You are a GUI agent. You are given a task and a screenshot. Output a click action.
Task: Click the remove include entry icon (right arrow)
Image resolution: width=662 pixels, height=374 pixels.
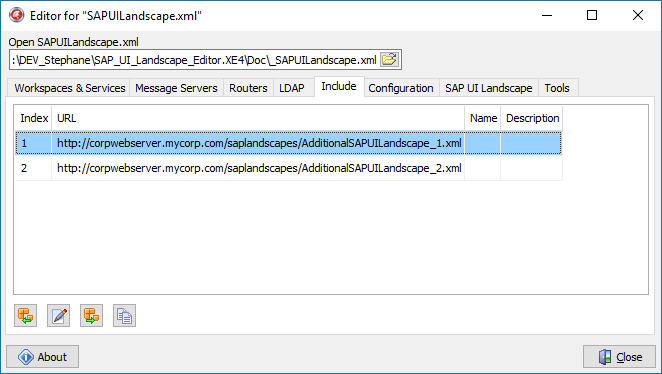click(91, 315)
